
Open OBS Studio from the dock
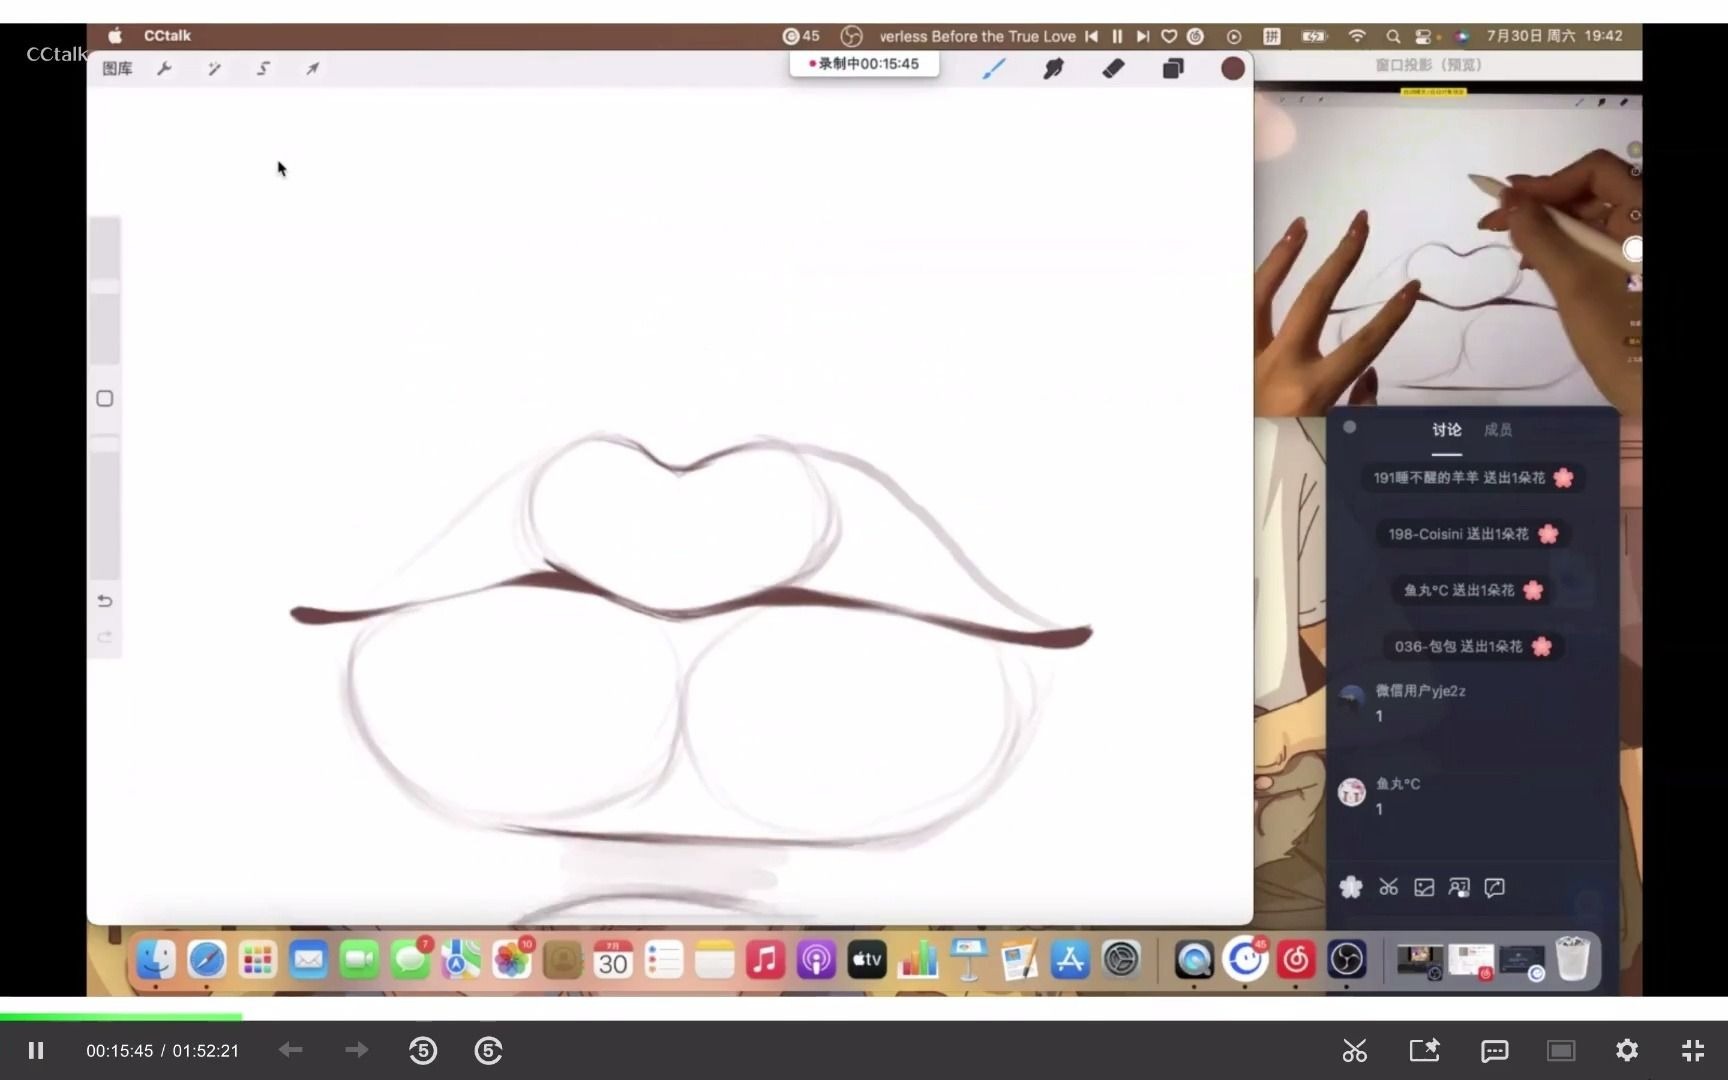tap(1347, 960)
